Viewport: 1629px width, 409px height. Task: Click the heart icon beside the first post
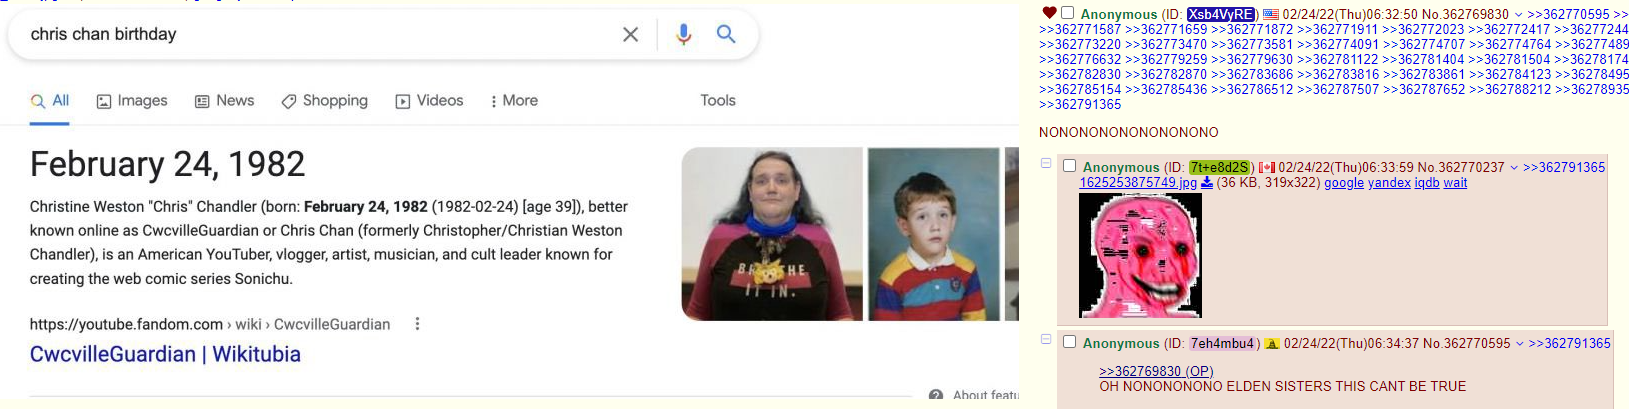[1049, 13]
